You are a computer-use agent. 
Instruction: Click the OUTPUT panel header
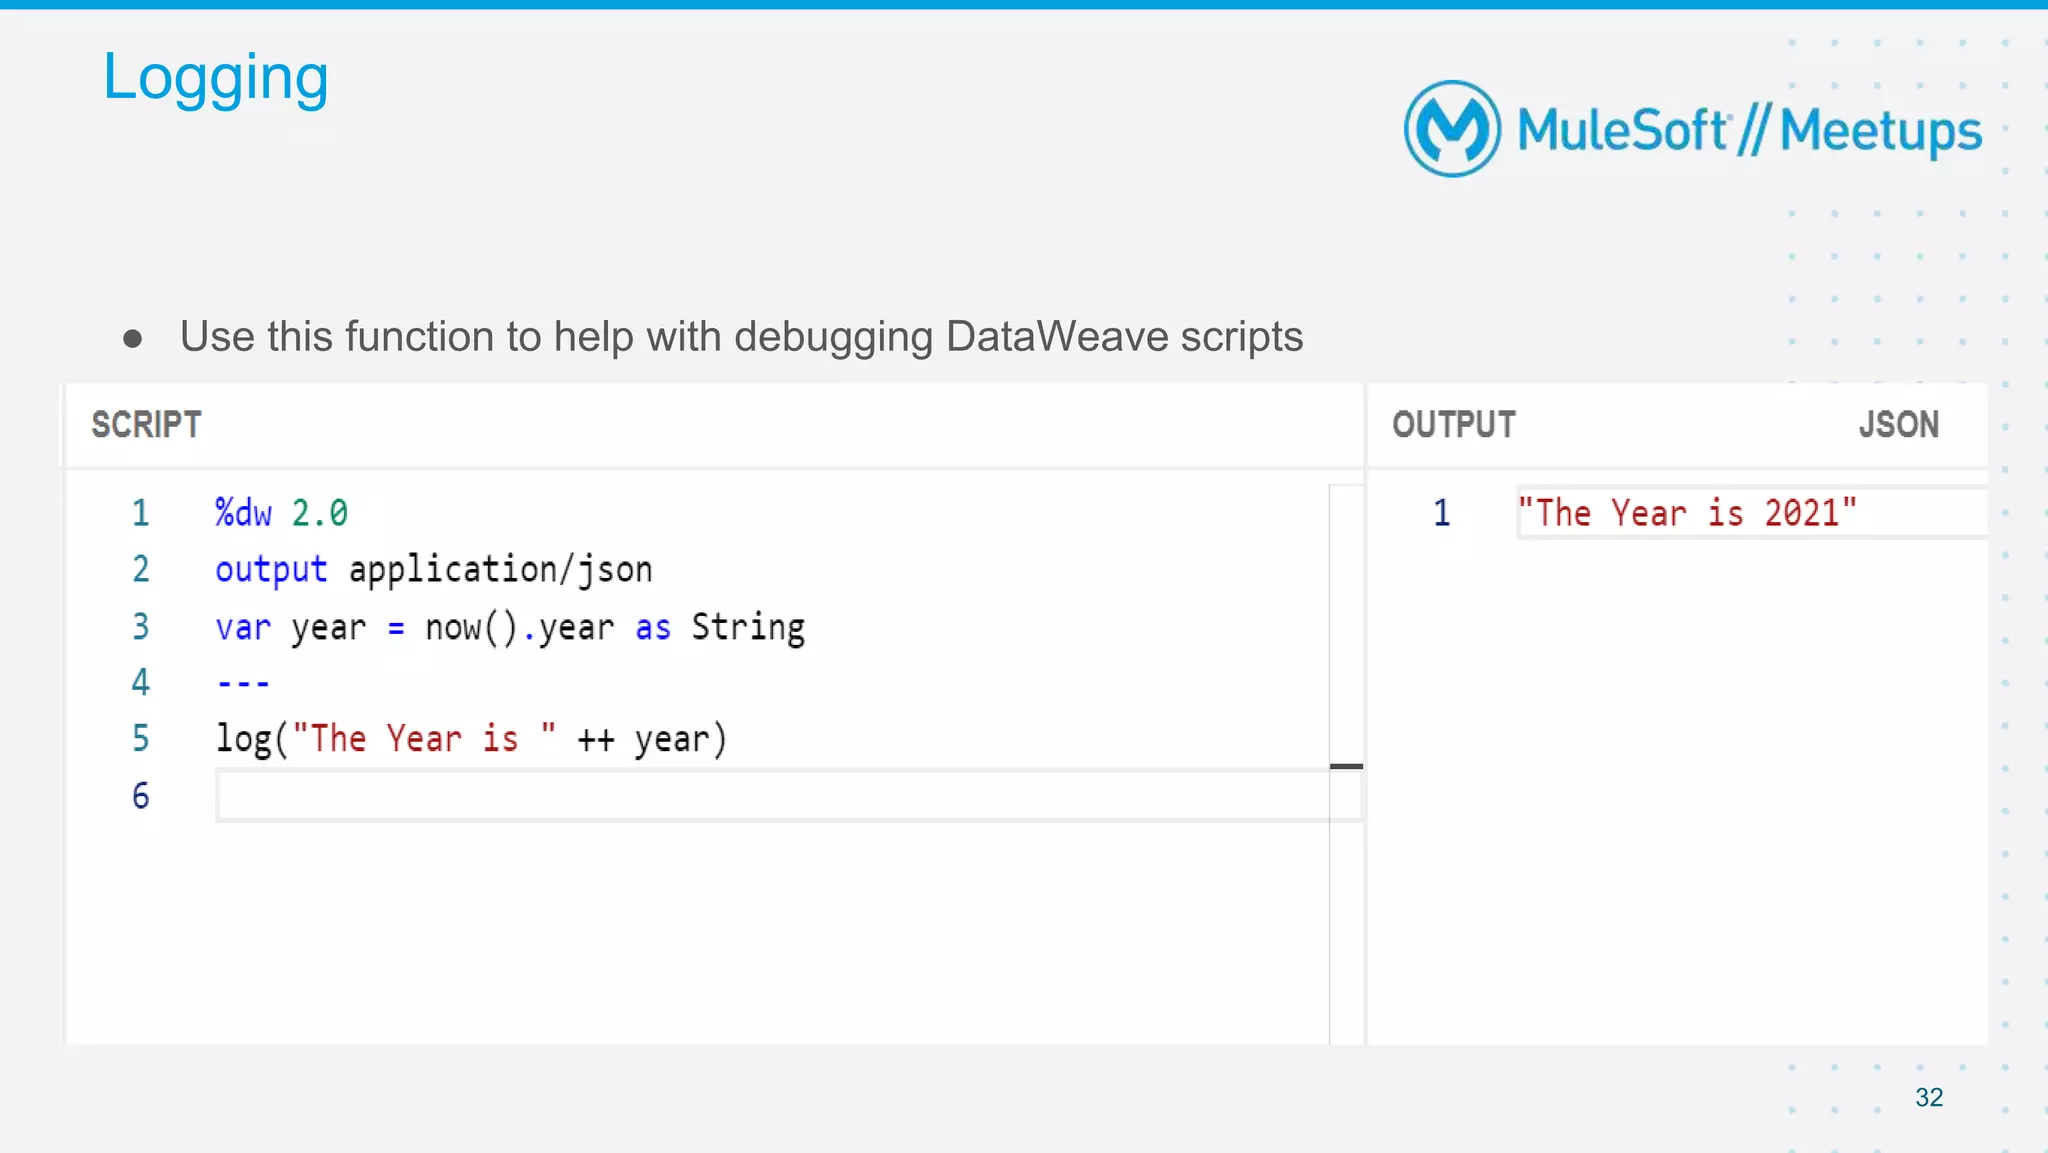coord(1453,425)
